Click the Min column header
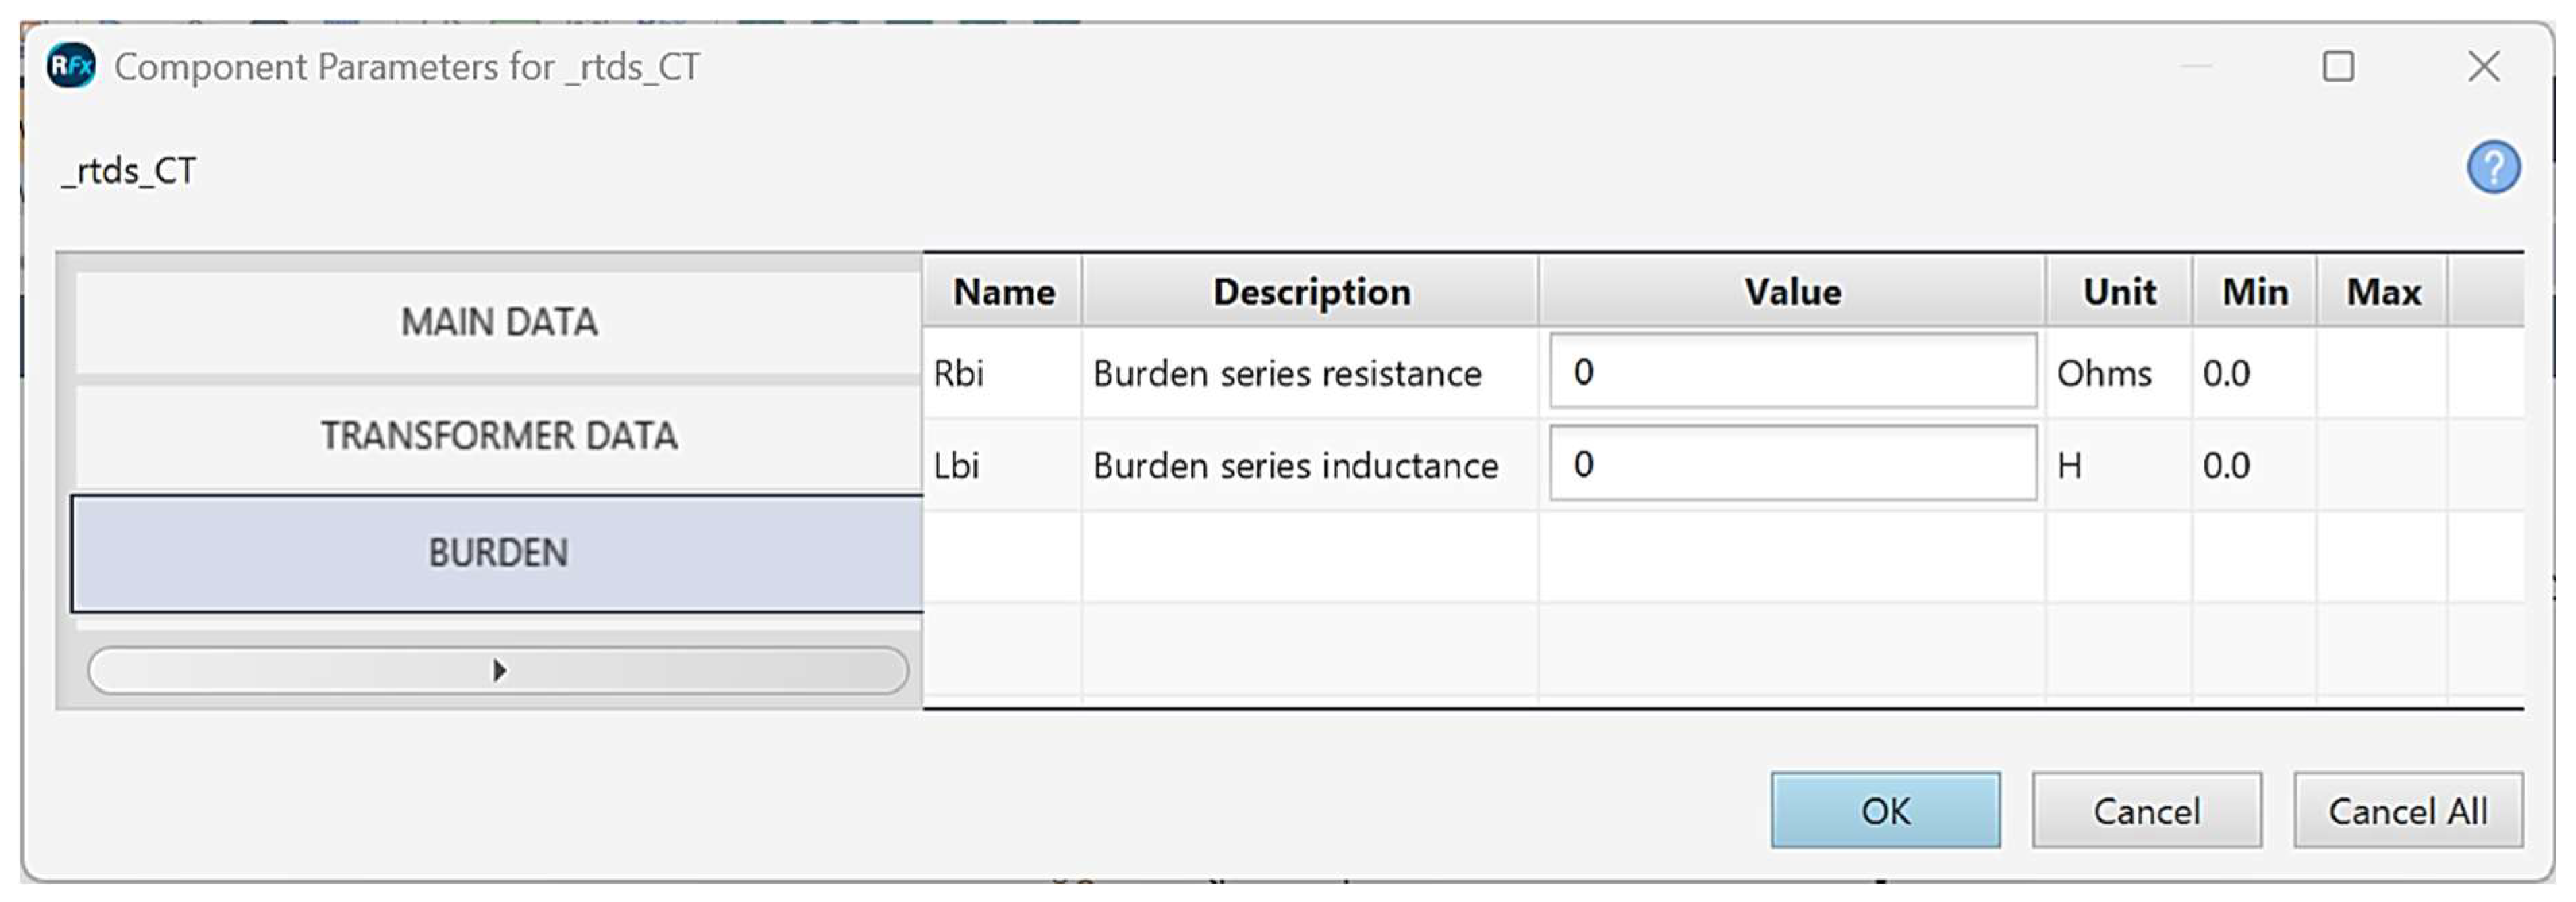 coord(2254,292)
